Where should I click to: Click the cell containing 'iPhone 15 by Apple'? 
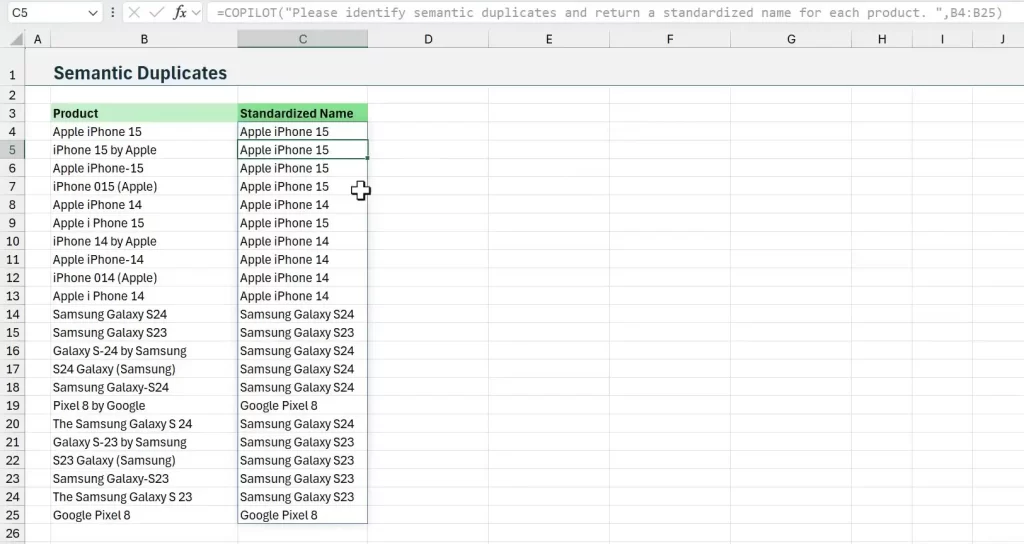[x=144, y=150]
